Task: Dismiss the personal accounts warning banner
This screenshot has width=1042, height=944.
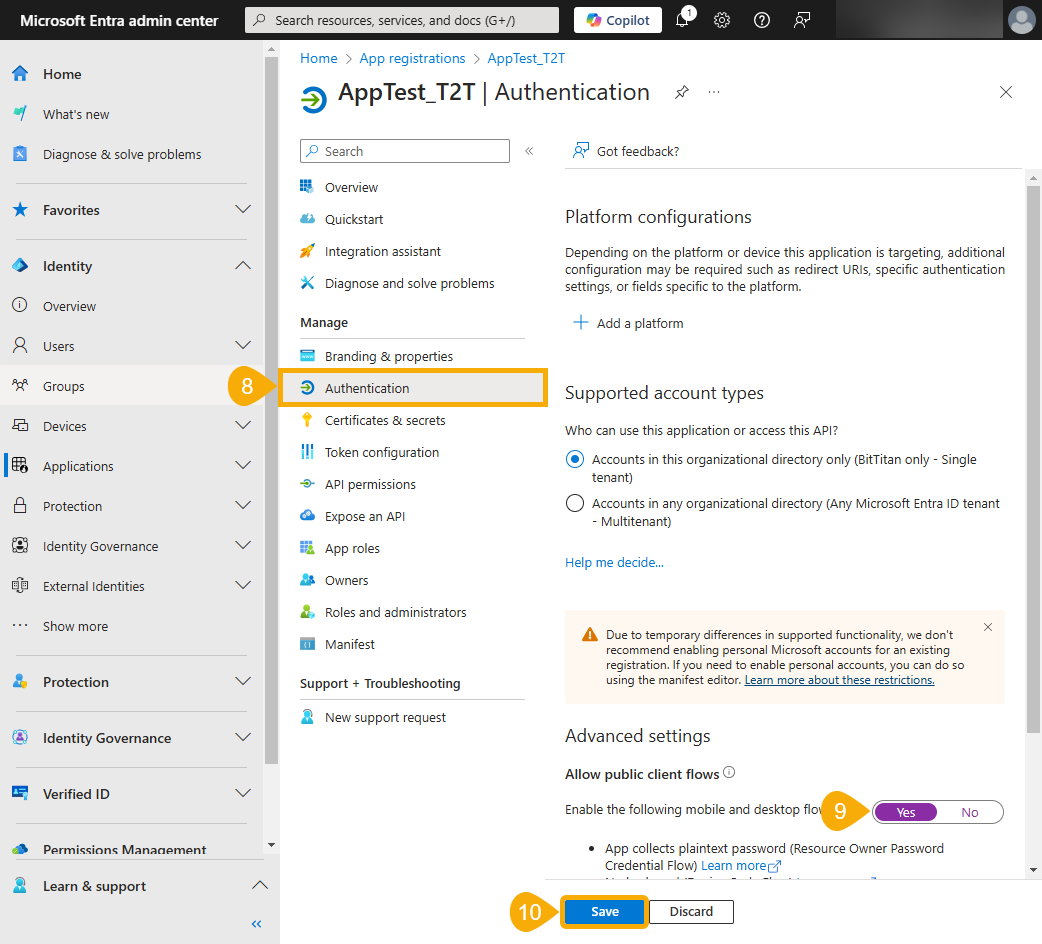Action: pos(988,627)
